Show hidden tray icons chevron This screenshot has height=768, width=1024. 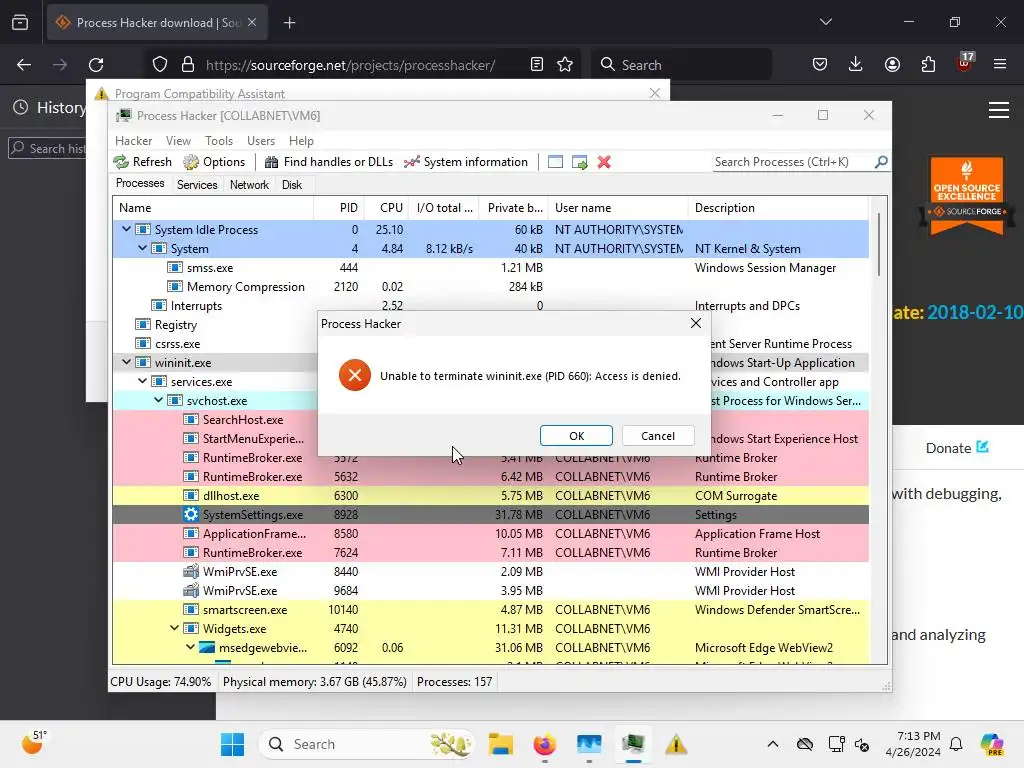(773, 744)
